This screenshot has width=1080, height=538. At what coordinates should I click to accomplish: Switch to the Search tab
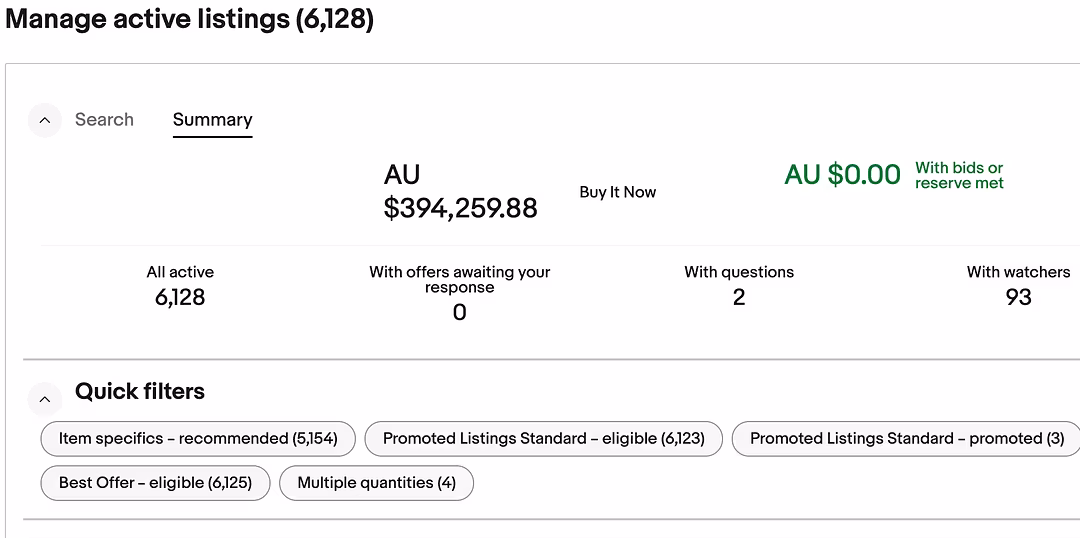coord(104,119)
